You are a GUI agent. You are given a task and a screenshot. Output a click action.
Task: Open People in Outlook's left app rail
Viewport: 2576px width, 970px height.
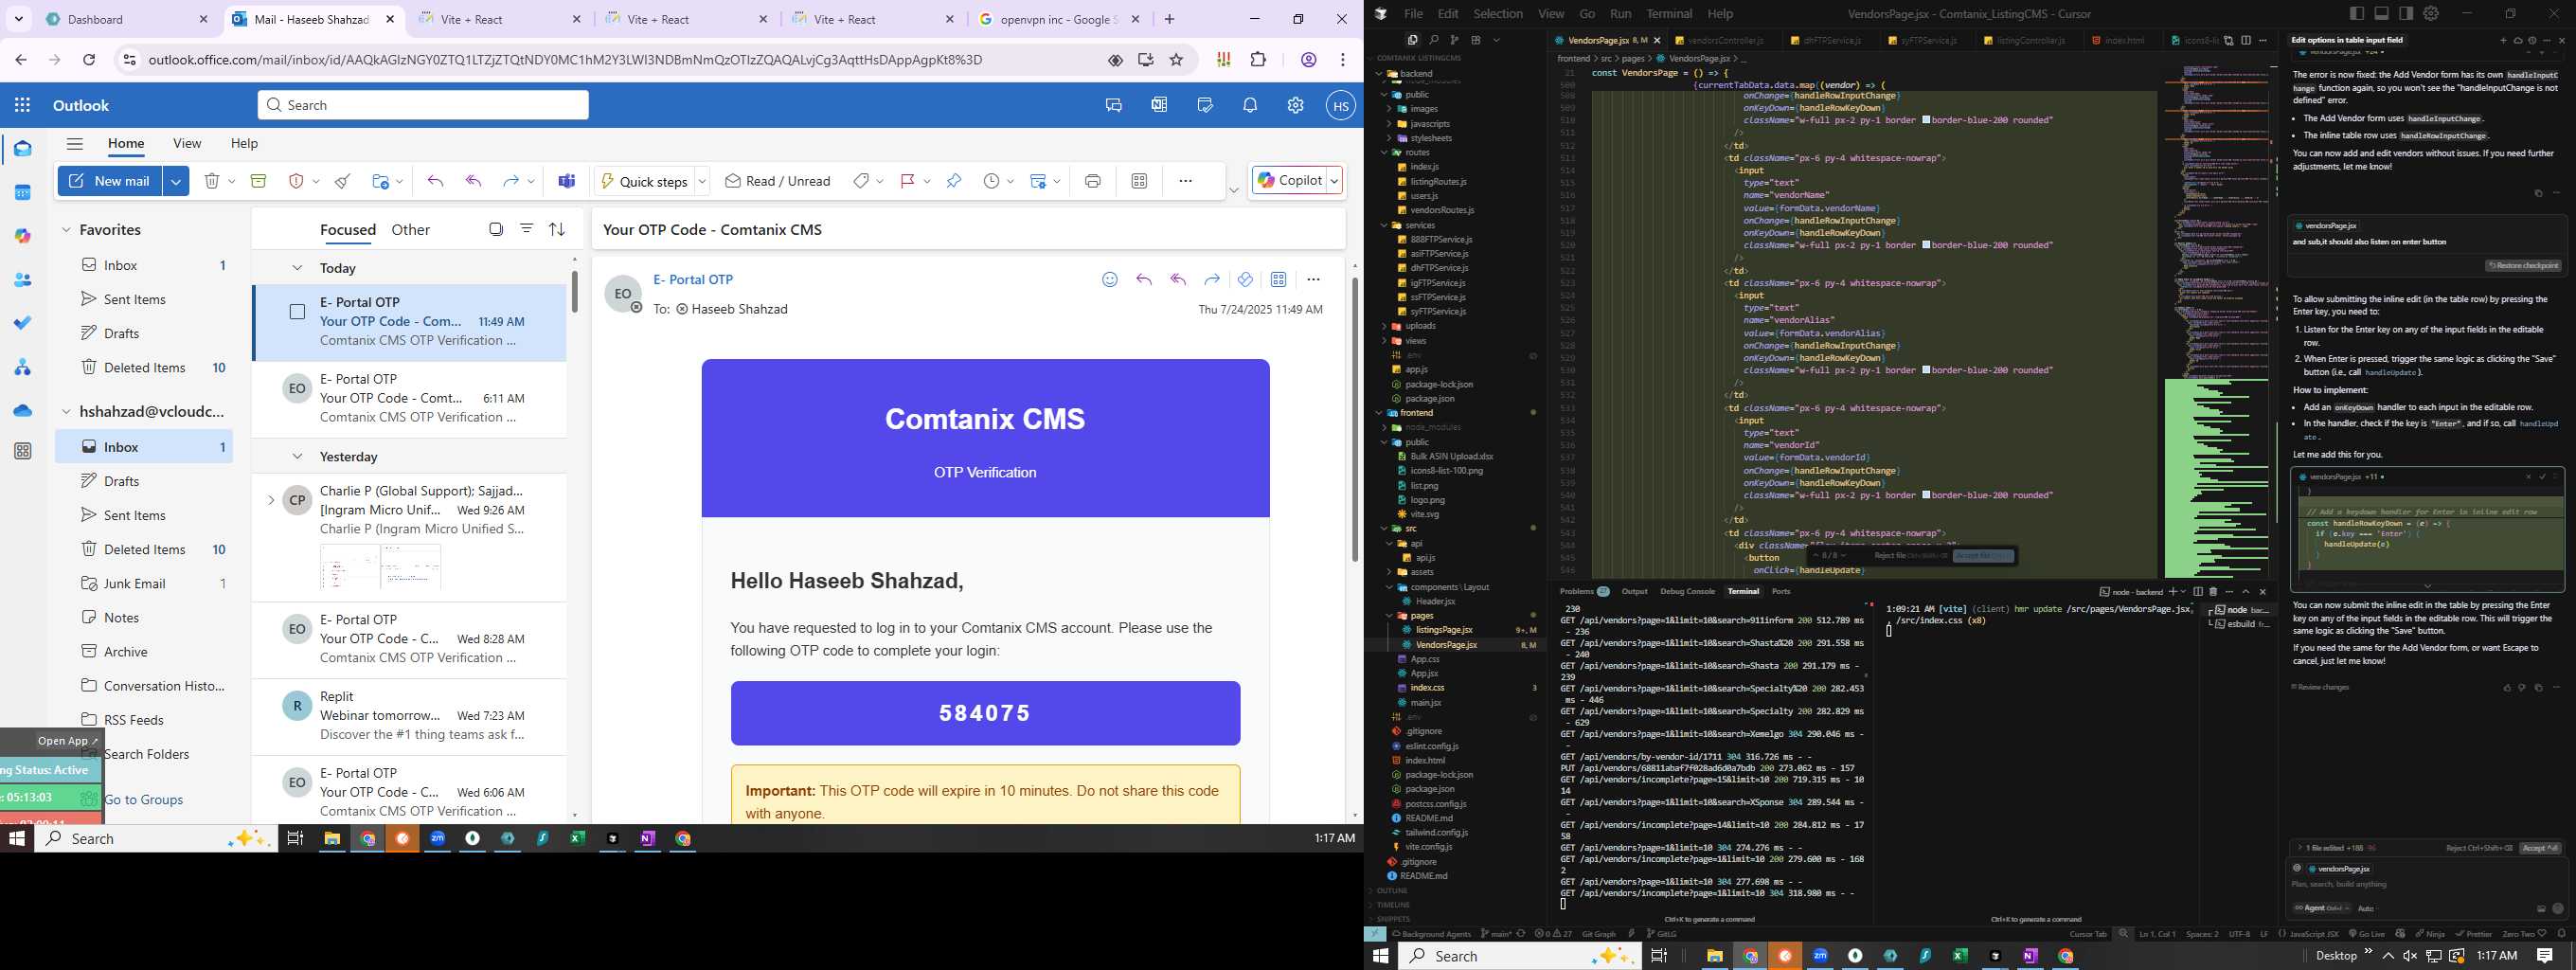coord(23,280)
